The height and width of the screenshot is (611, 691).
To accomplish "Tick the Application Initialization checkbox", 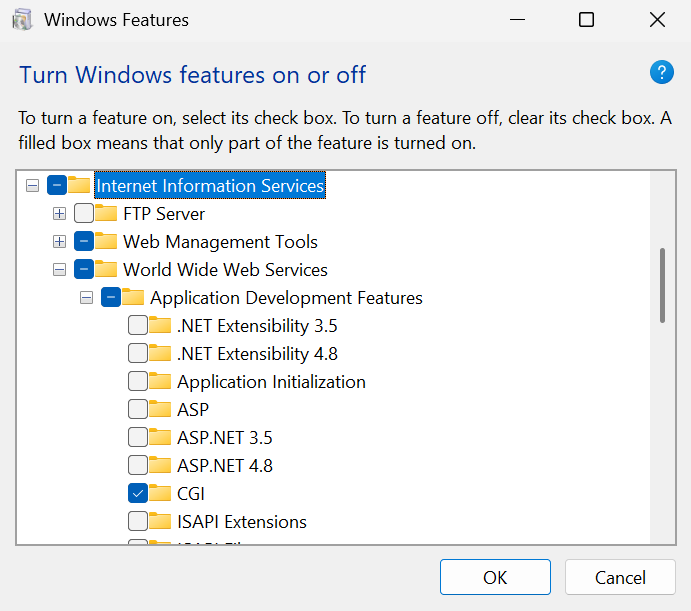I will point(138,381).
